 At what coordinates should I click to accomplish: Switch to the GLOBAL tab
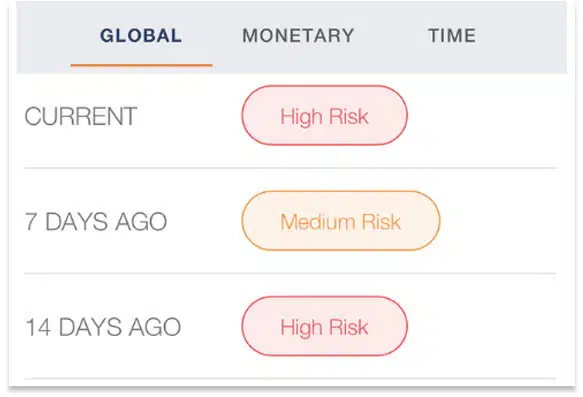pyautogui.click(x=141, y=36)
